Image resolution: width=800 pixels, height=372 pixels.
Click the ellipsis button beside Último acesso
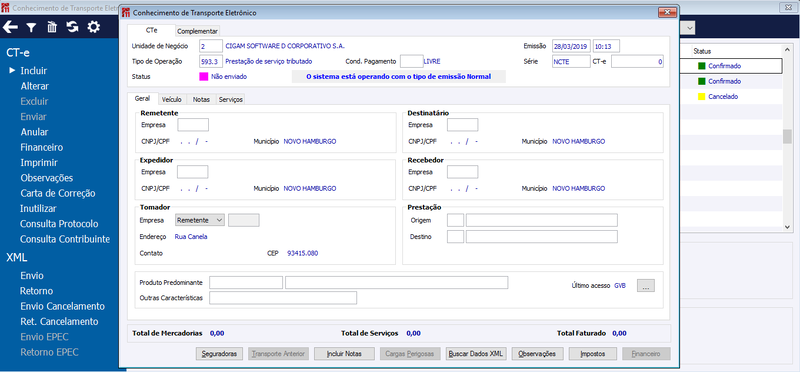(645, 286)
